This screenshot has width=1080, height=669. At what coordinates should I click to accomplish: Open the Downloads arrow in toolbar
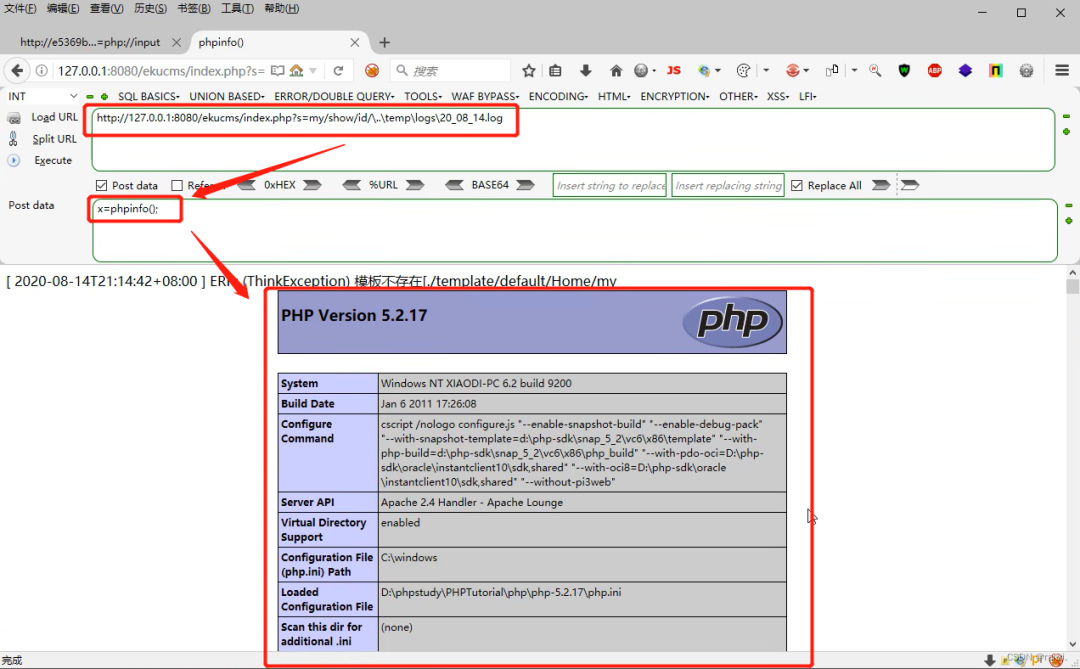(585, 70)
